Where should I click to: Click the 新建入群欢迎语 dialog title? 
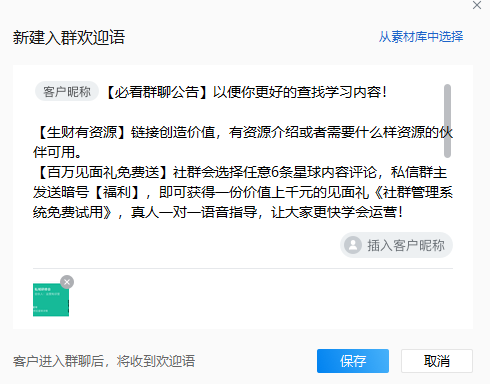pyautogui.click(x=69, y=37)
